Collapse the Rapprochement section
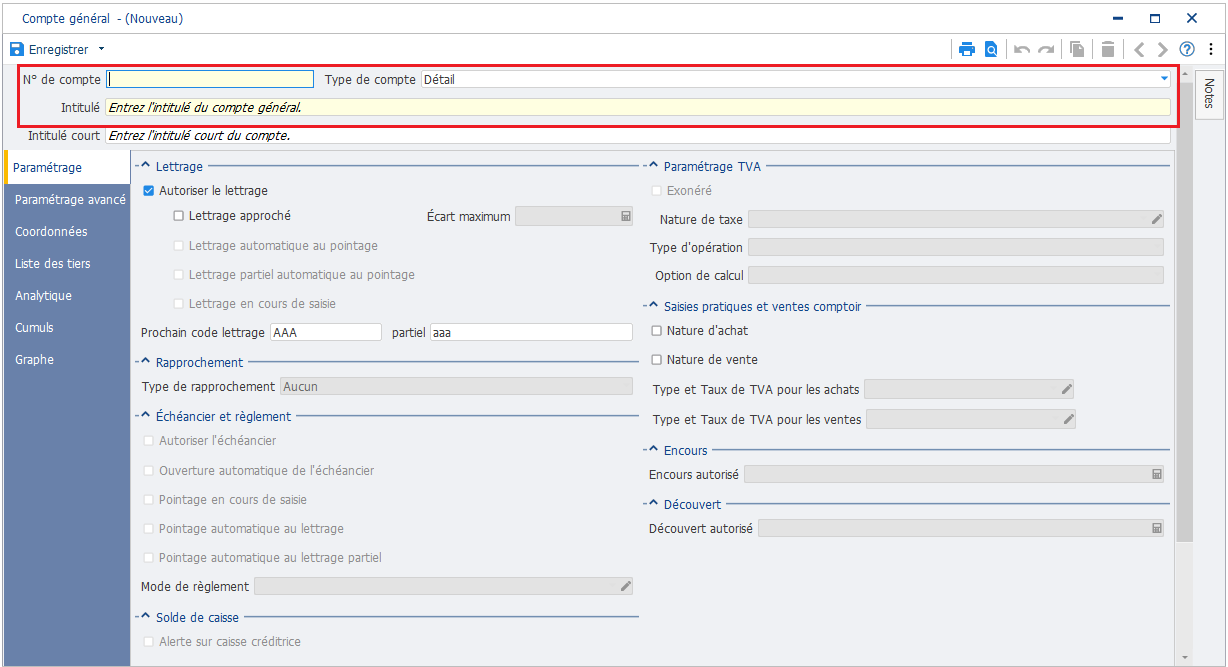1228x667 pixels. point(145,362)
